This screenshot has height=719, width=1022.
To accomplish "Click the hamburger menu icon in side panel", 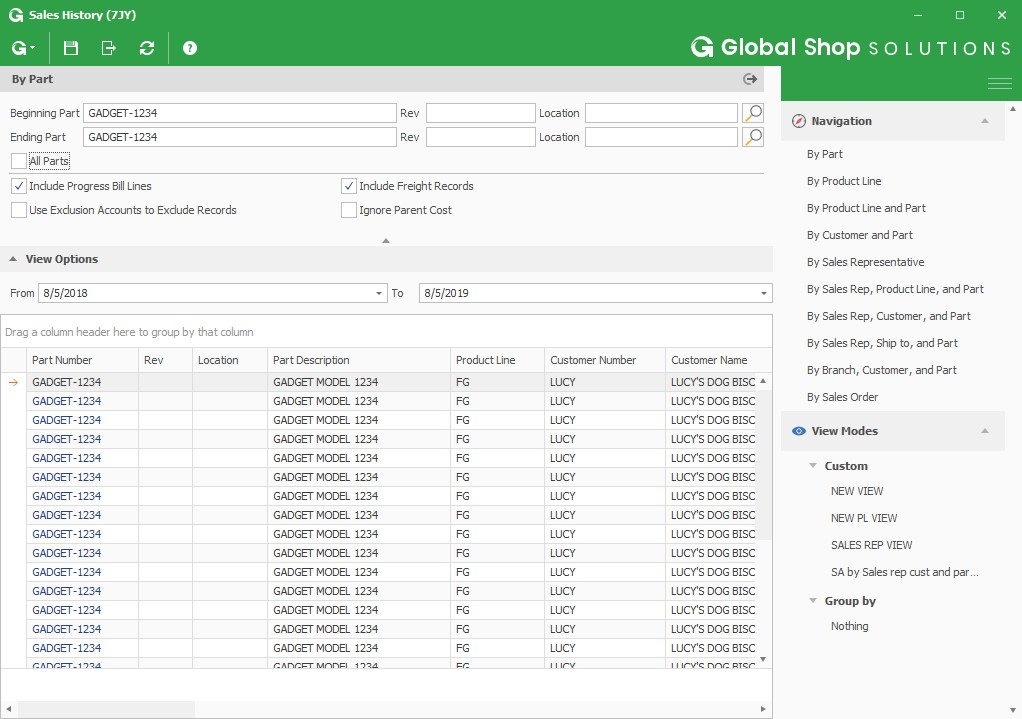I will click(999, 83).
